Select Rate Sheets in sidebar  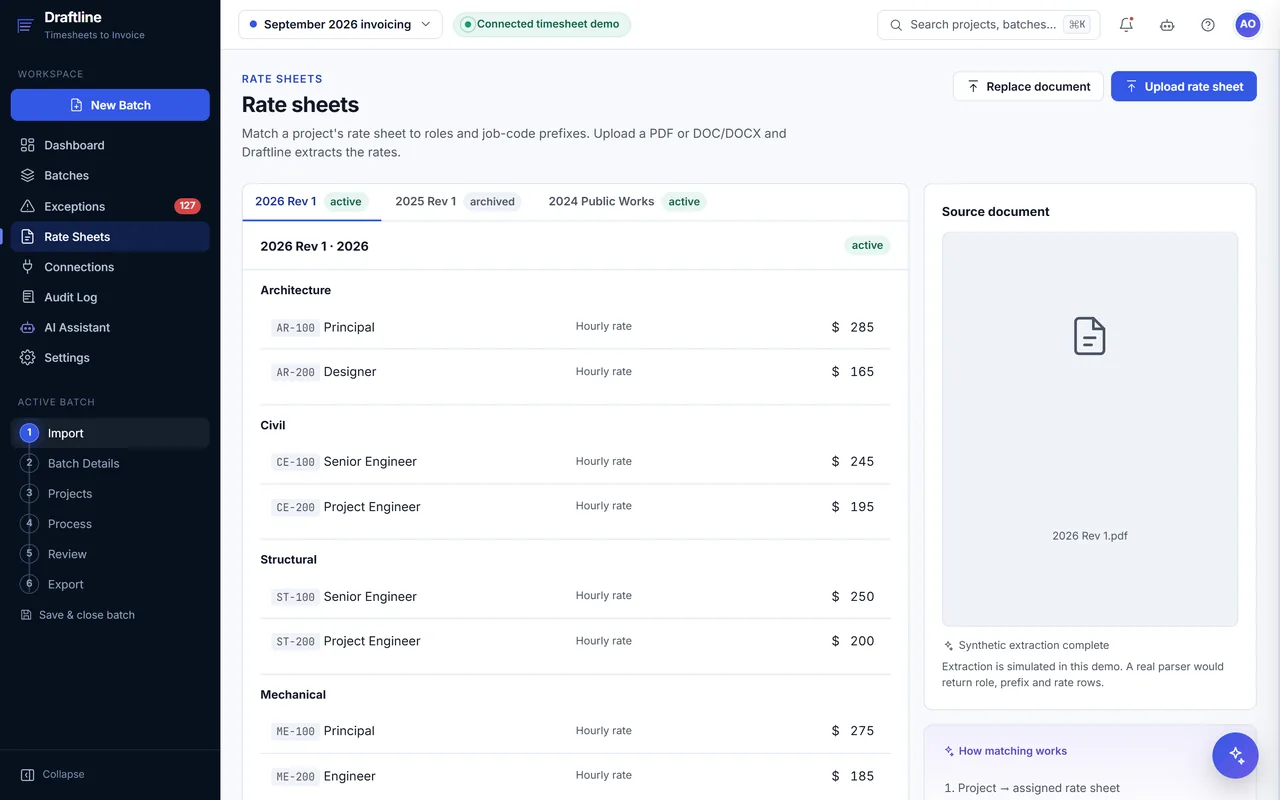click(110, 236)
